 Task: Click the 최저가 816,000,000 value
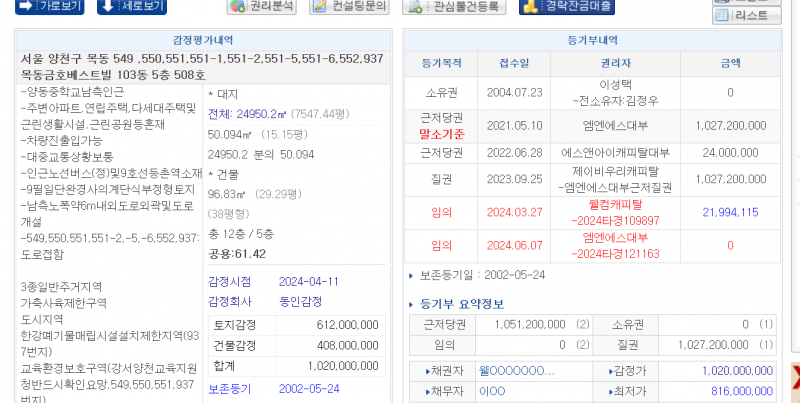(738, 391)
